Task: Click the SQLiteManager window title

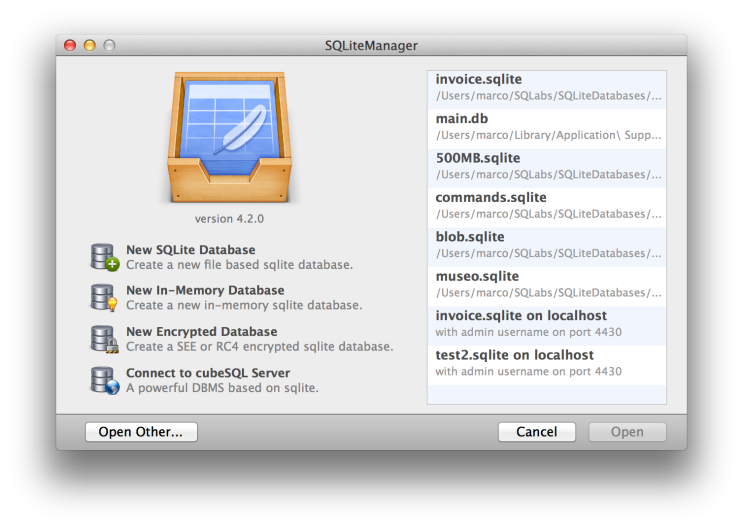Action: (371, 46)
